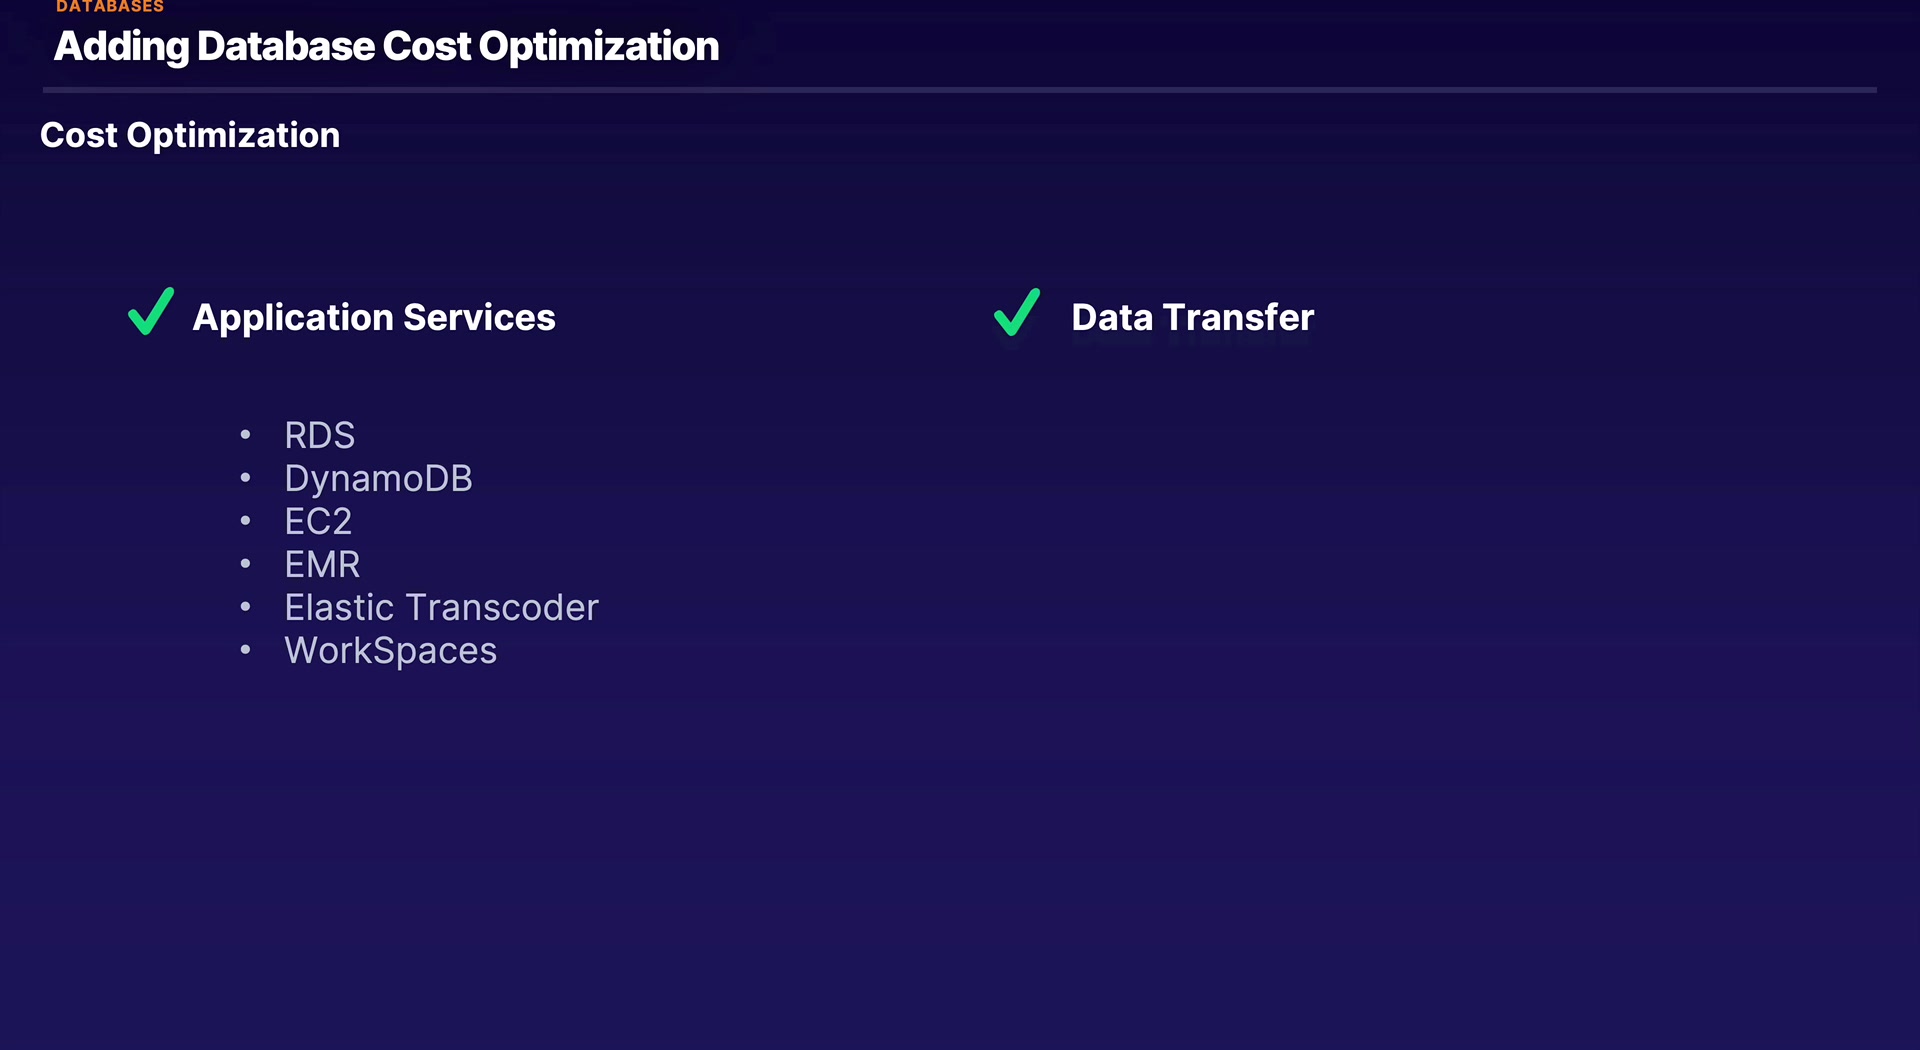Viewport: 1920px width, 1050px height.
Task: Click the green checkmark beside Application Services
Action: tap(151, 312)
